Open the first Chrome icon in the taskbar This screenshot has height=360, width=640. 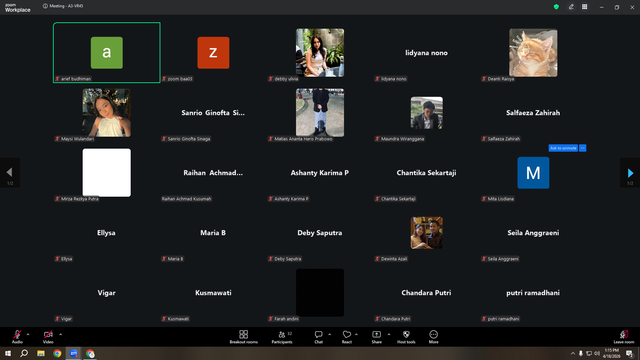pyautogui.click(x=57, y=353)
